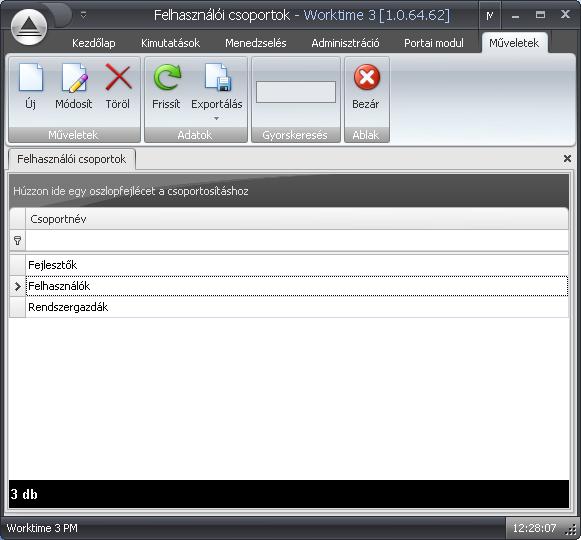Click the Frissít green refresh icon

click(167, 77)
